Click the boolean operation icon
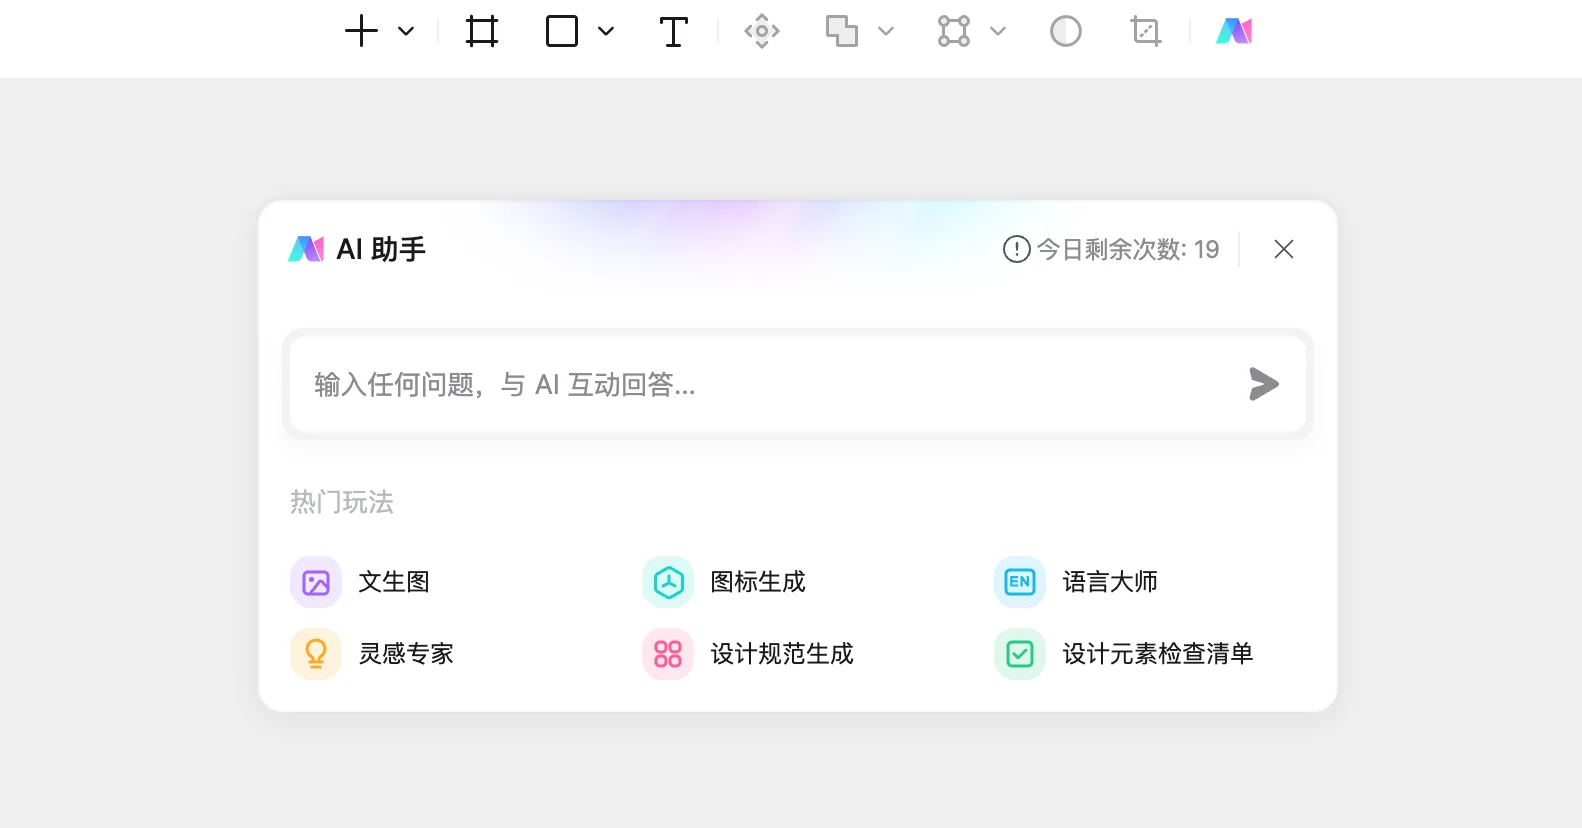1582x828 pixels. click(x=842, y=31)
